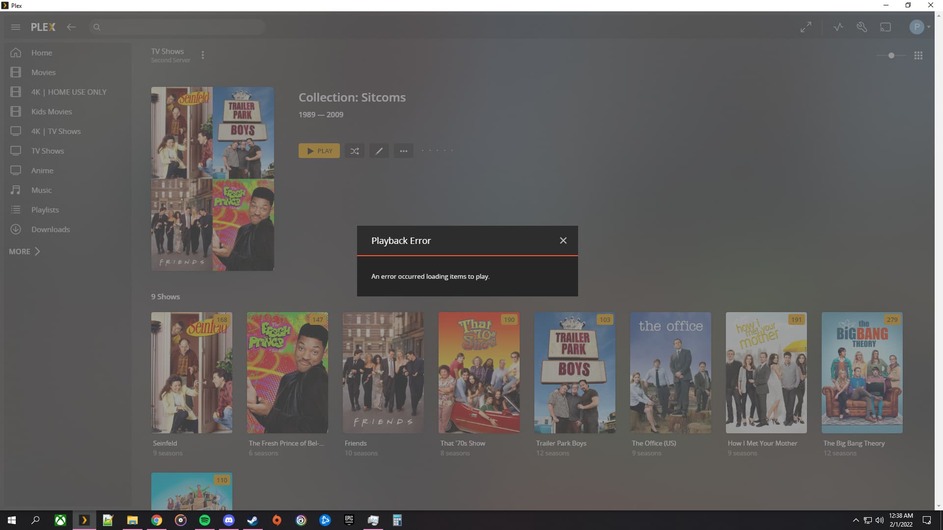Viewport: 943px width, 530px height.
Task: Open the Sitcoms collection collage poster
Action: click(x=213, y=179)
